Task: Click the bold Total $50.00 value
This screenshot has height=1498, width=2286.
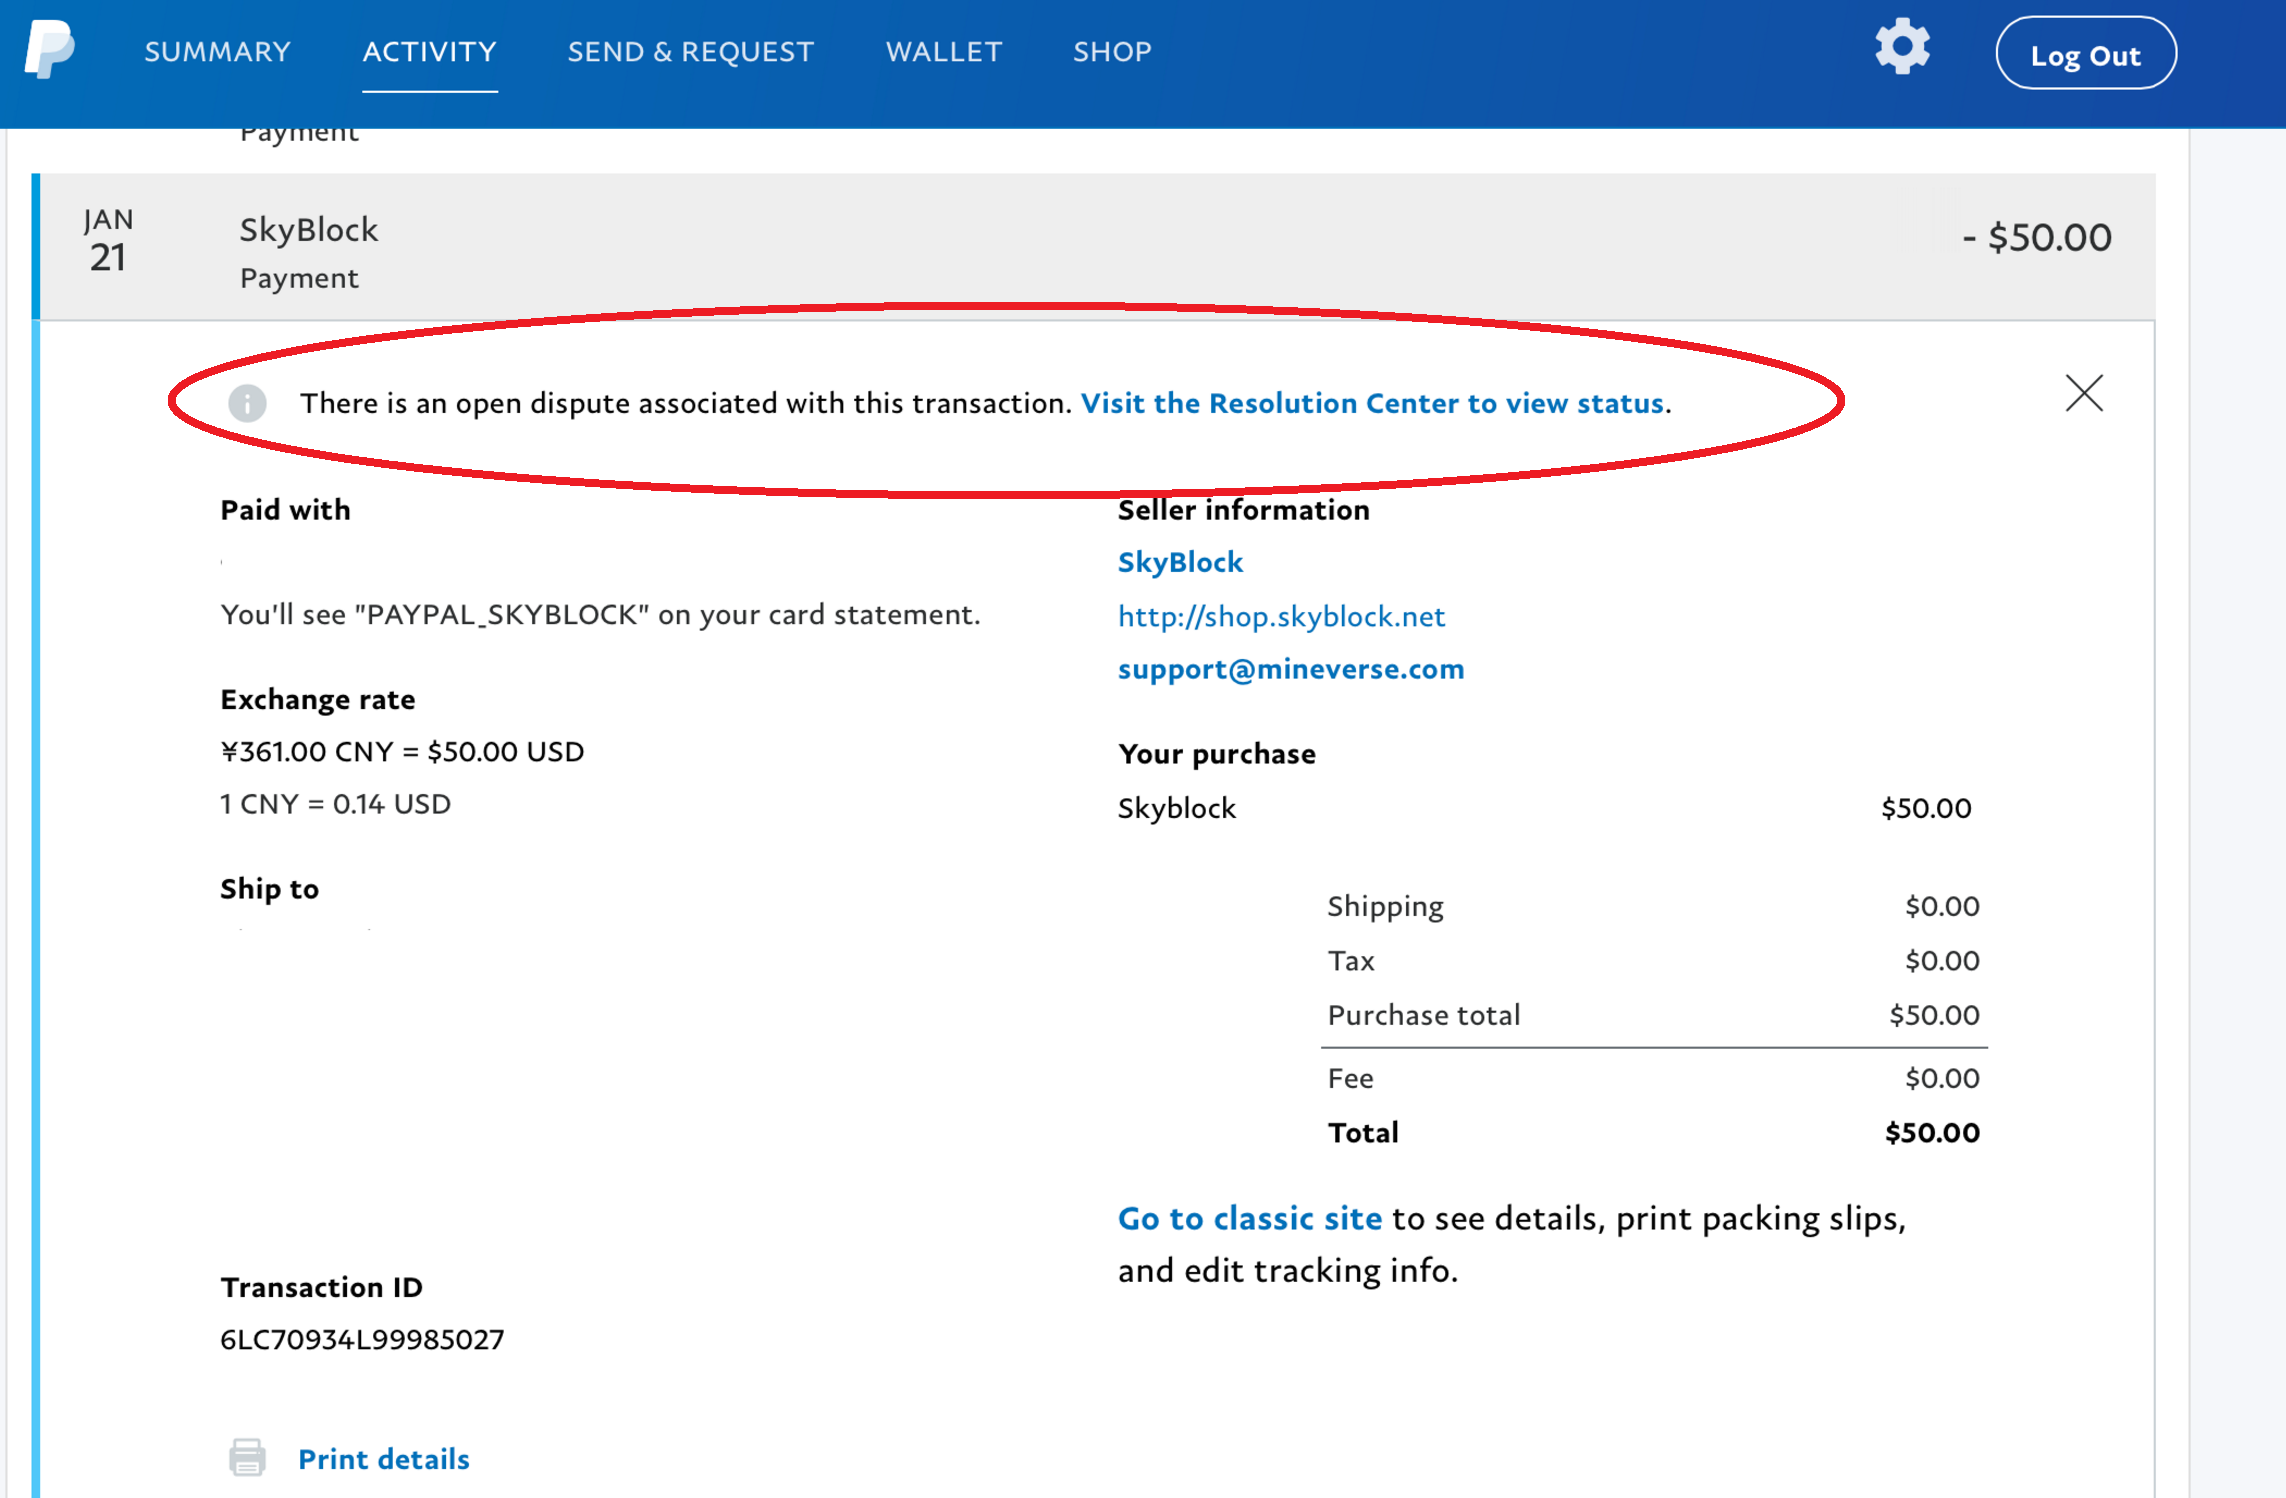Action: pyautogui.click(x=1932, y=1132)
